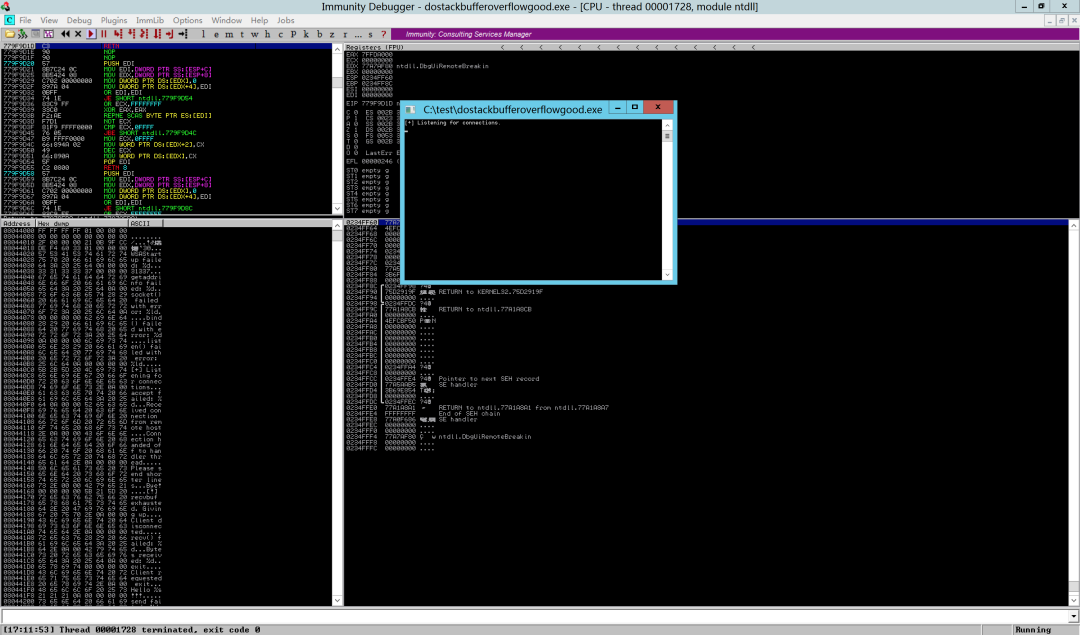This screenshot has width=1080, height=635.
Task: Show source with 's' toolbar button
Action: 371,34
